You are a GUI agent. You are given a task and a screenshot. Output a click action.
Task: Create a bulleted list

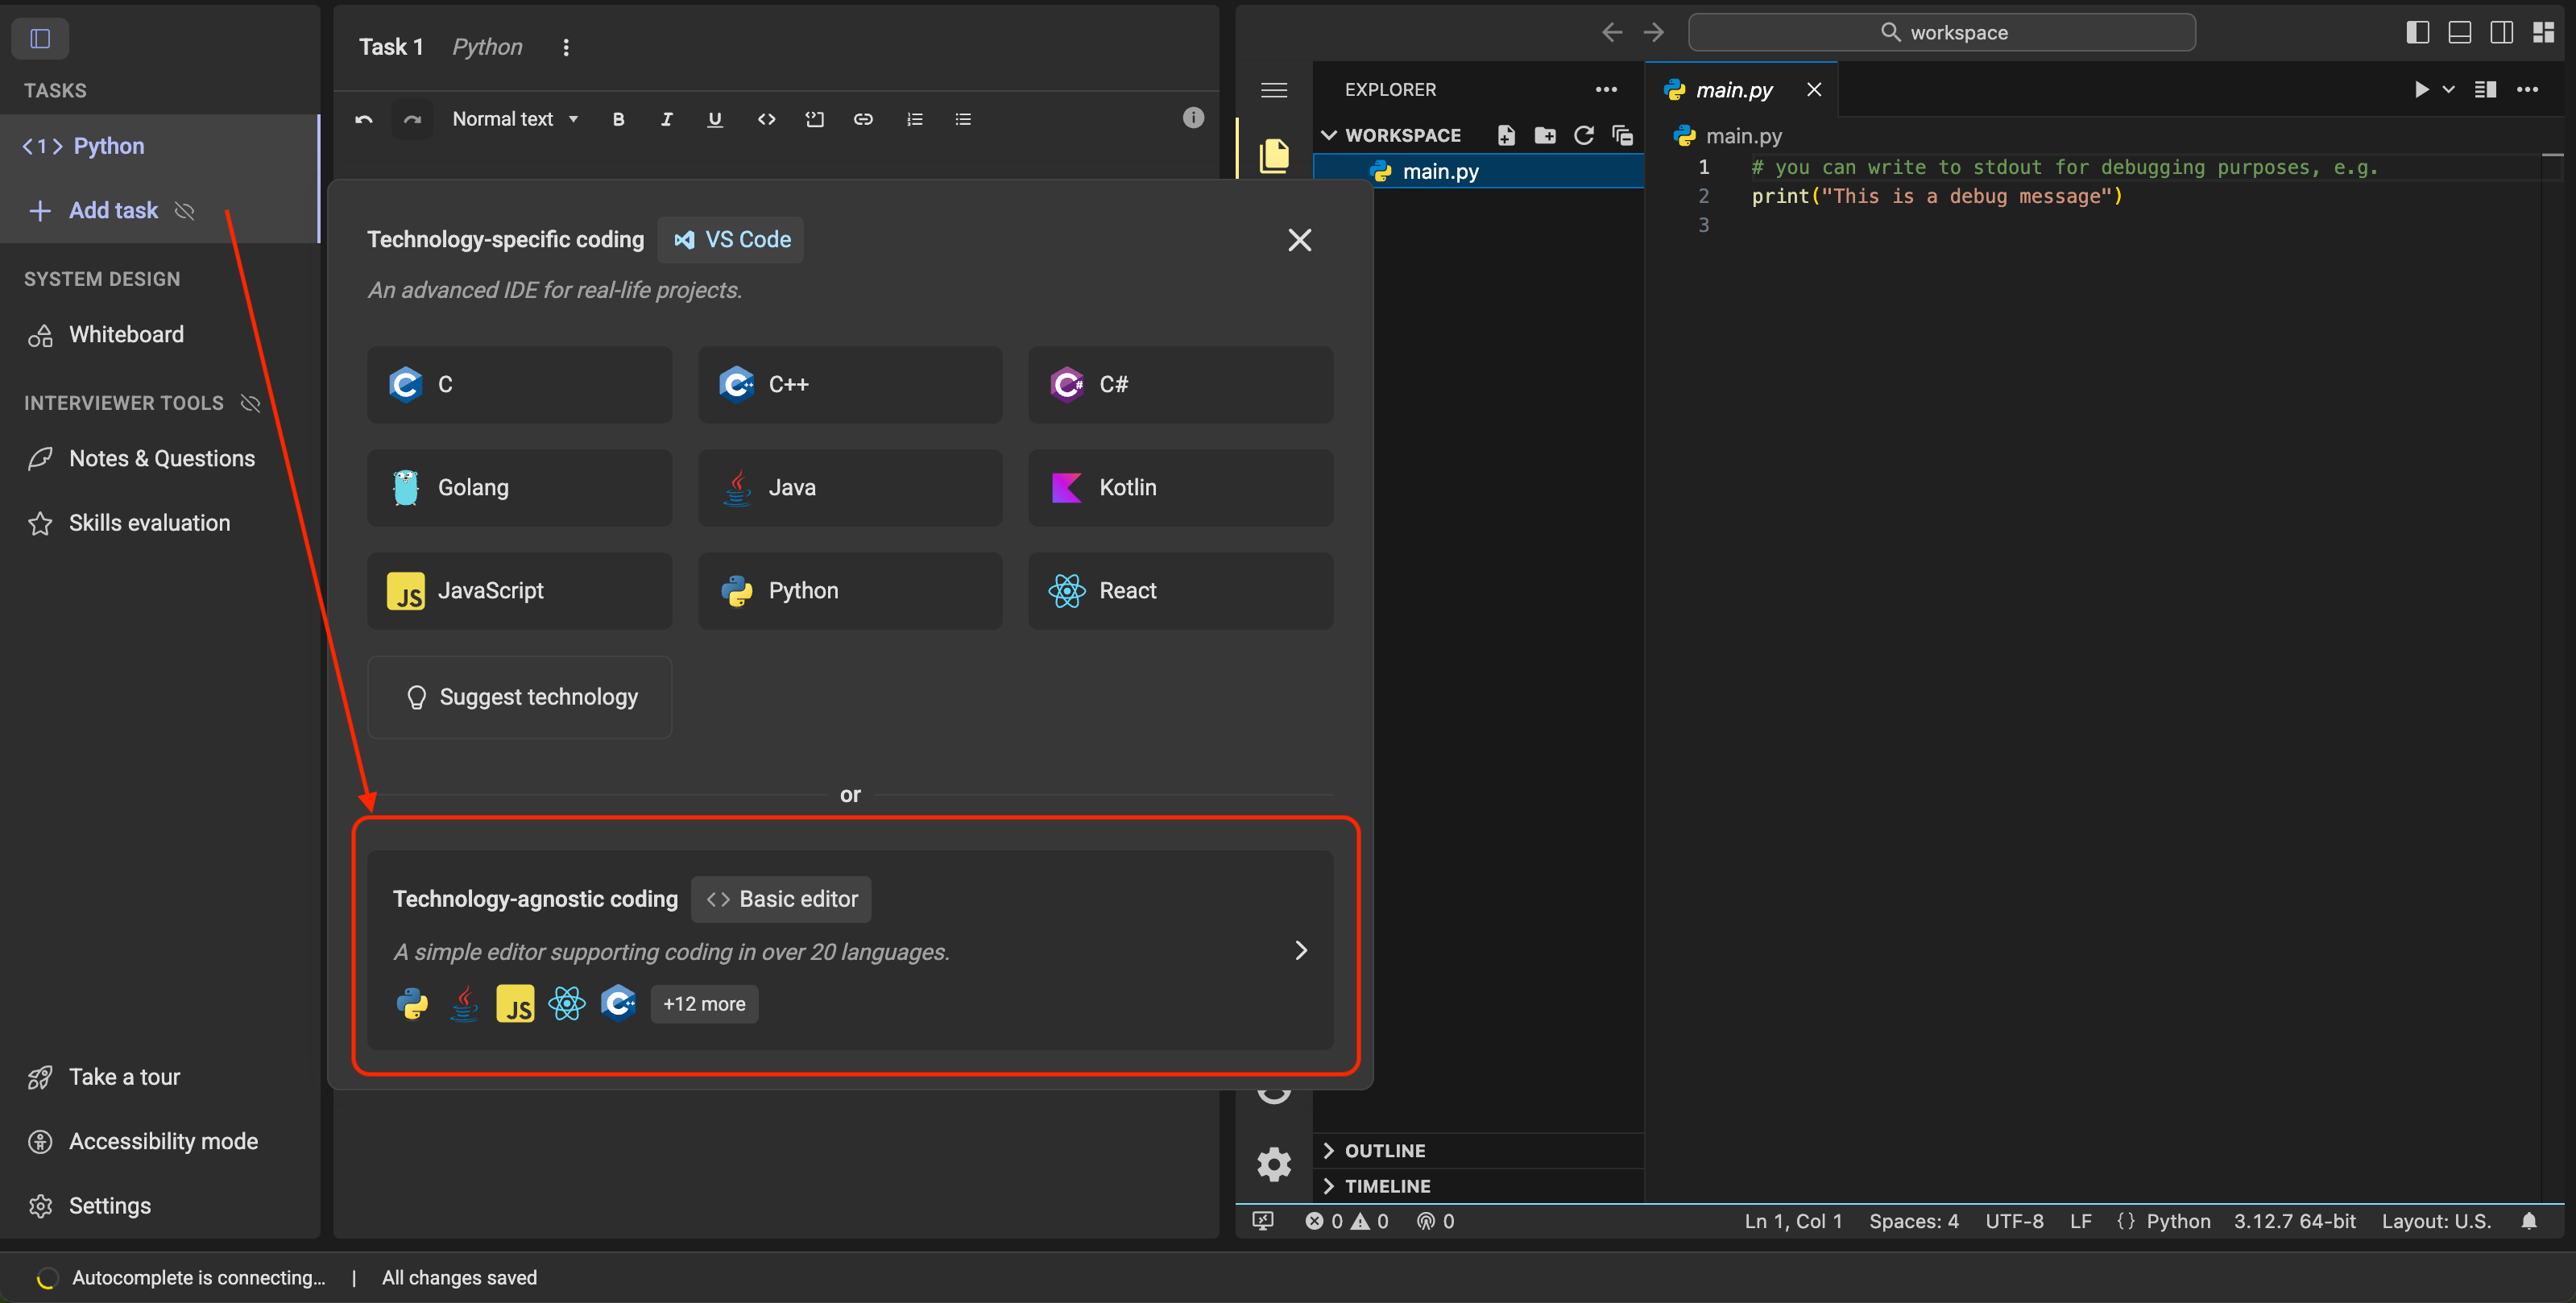pyautogui.click(x=963, y=119)
